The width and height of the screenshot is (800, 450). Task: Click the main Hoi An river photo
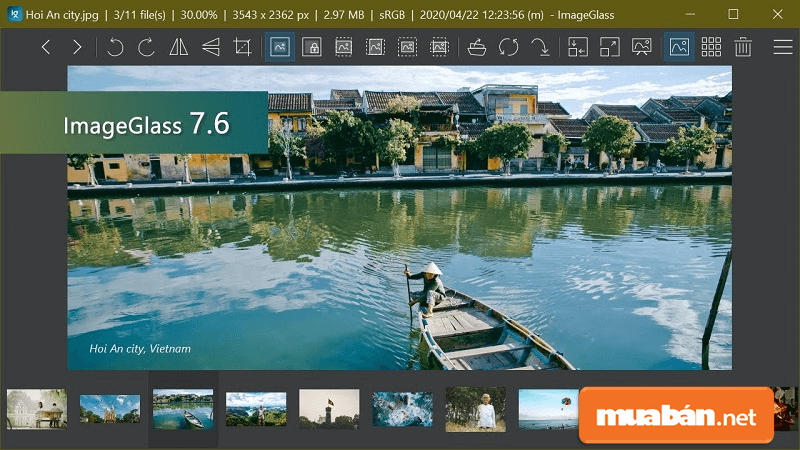[399, 218]
